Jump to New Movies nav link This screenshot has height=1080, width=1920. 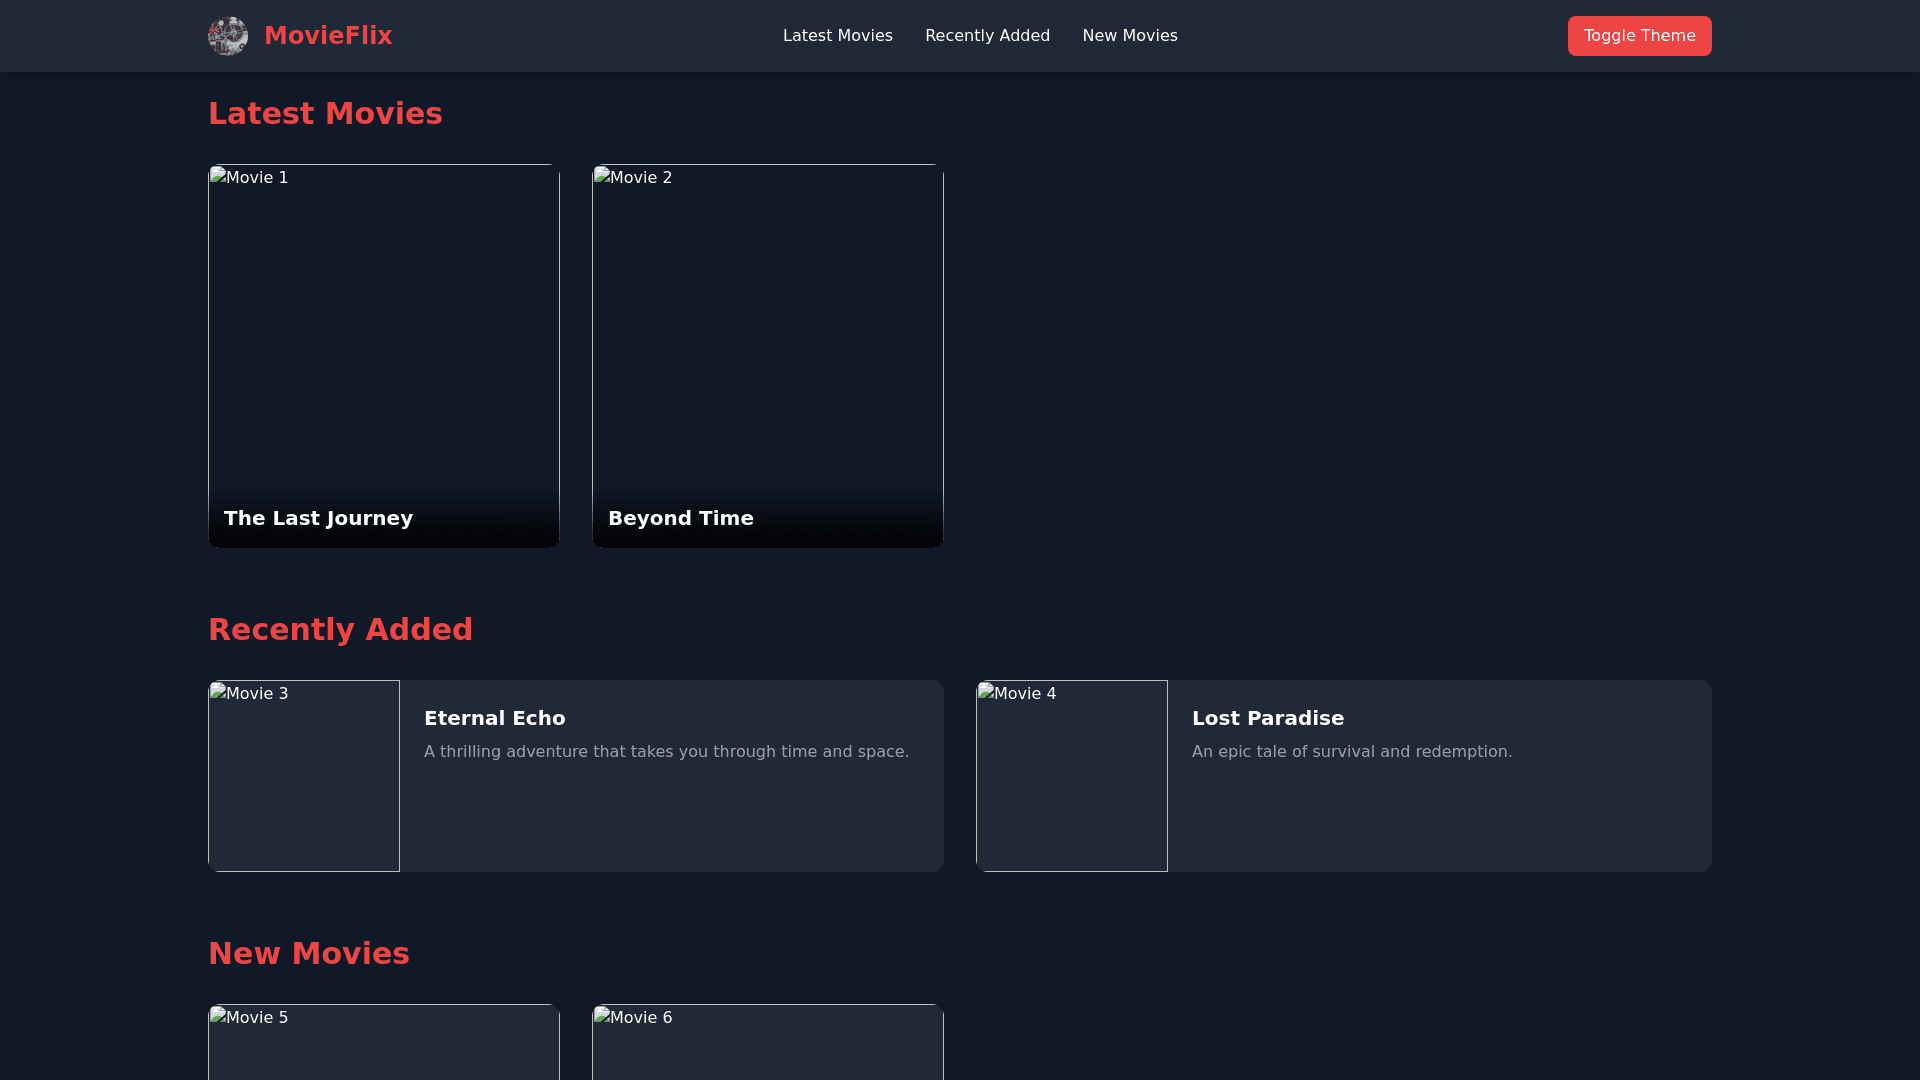(1129, 36)
